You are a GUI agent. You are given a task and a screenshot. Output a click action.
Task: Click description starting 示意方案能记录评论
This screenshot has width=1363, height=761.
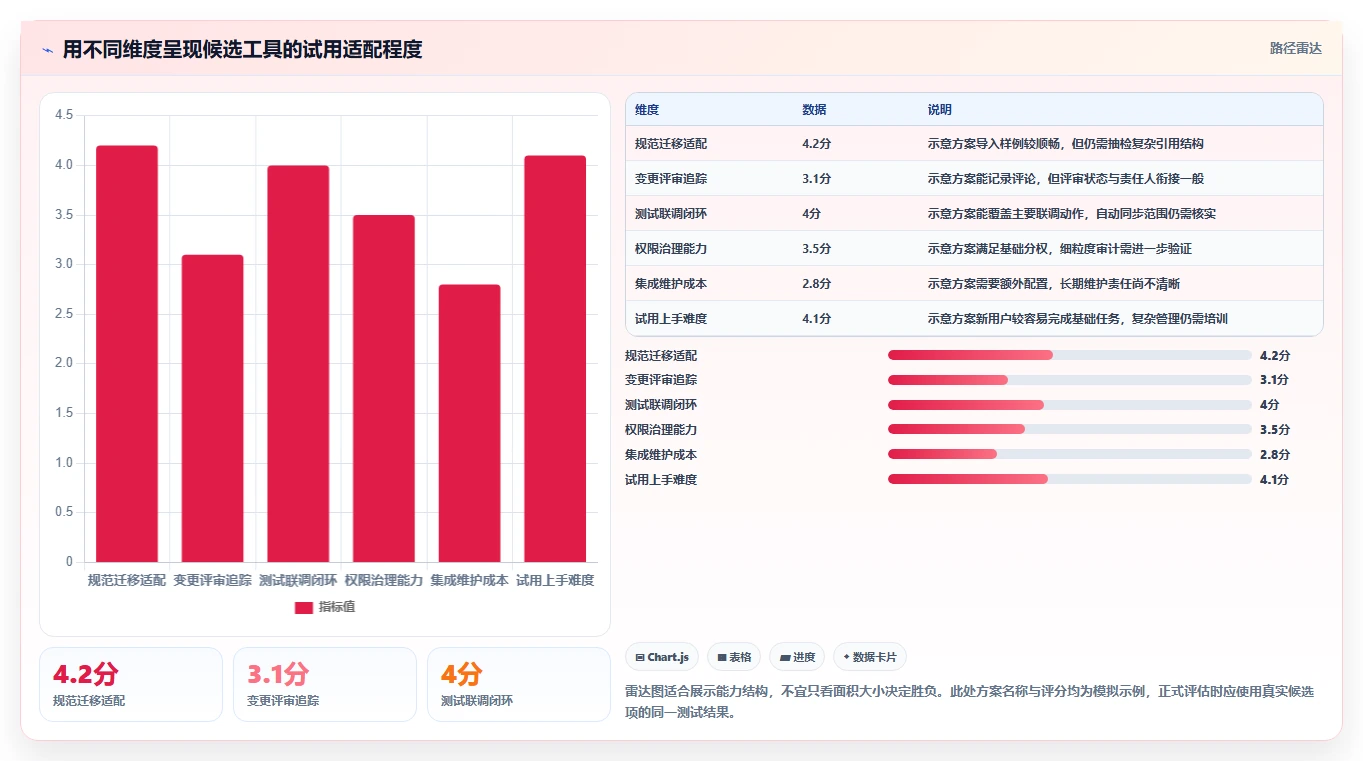click(x=1066, y=179)
